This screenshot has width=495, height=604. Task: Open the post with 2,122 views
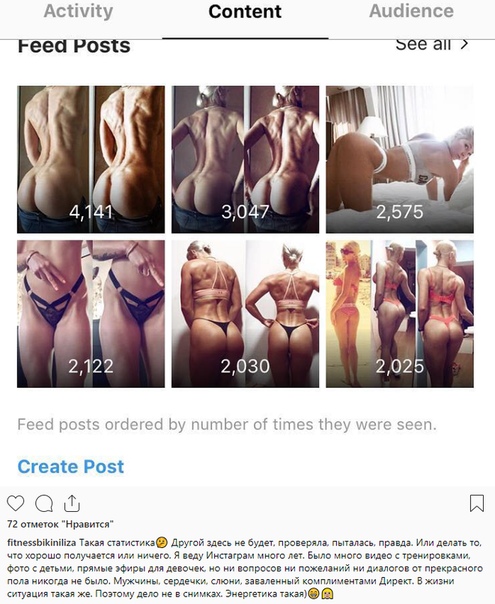coord(91,314)
